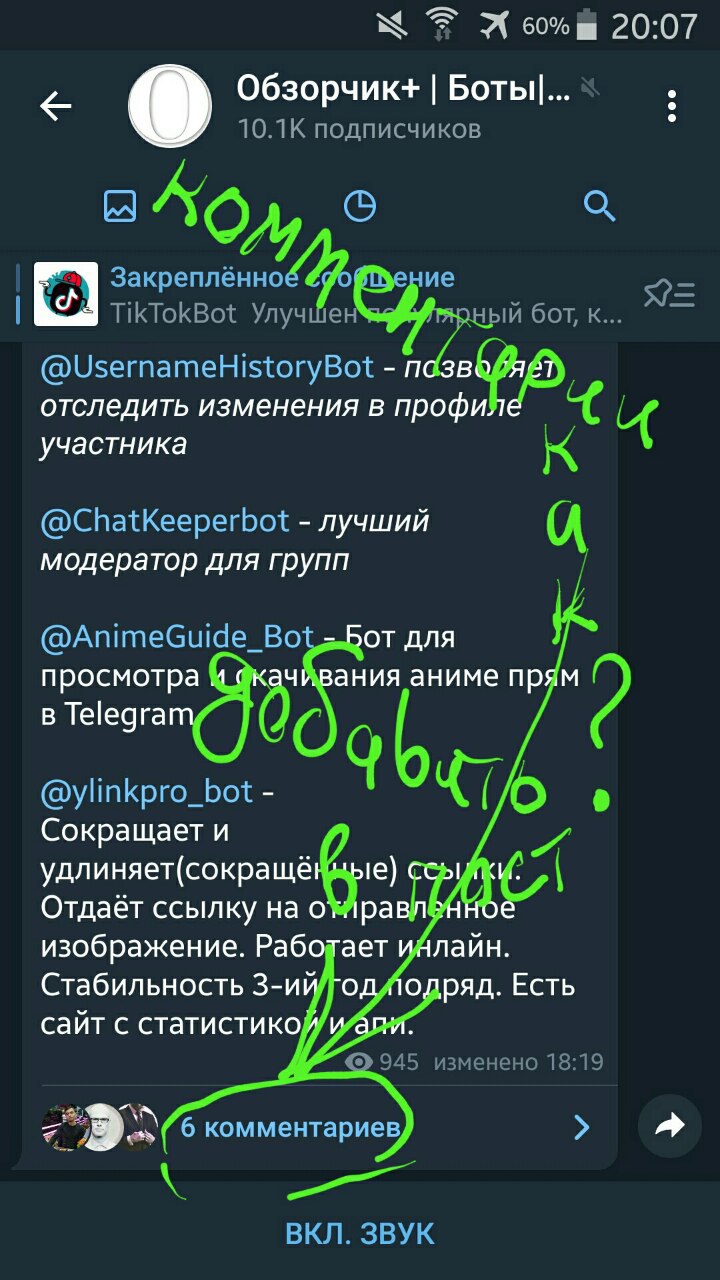Open the pinned messages list icon

669,294
